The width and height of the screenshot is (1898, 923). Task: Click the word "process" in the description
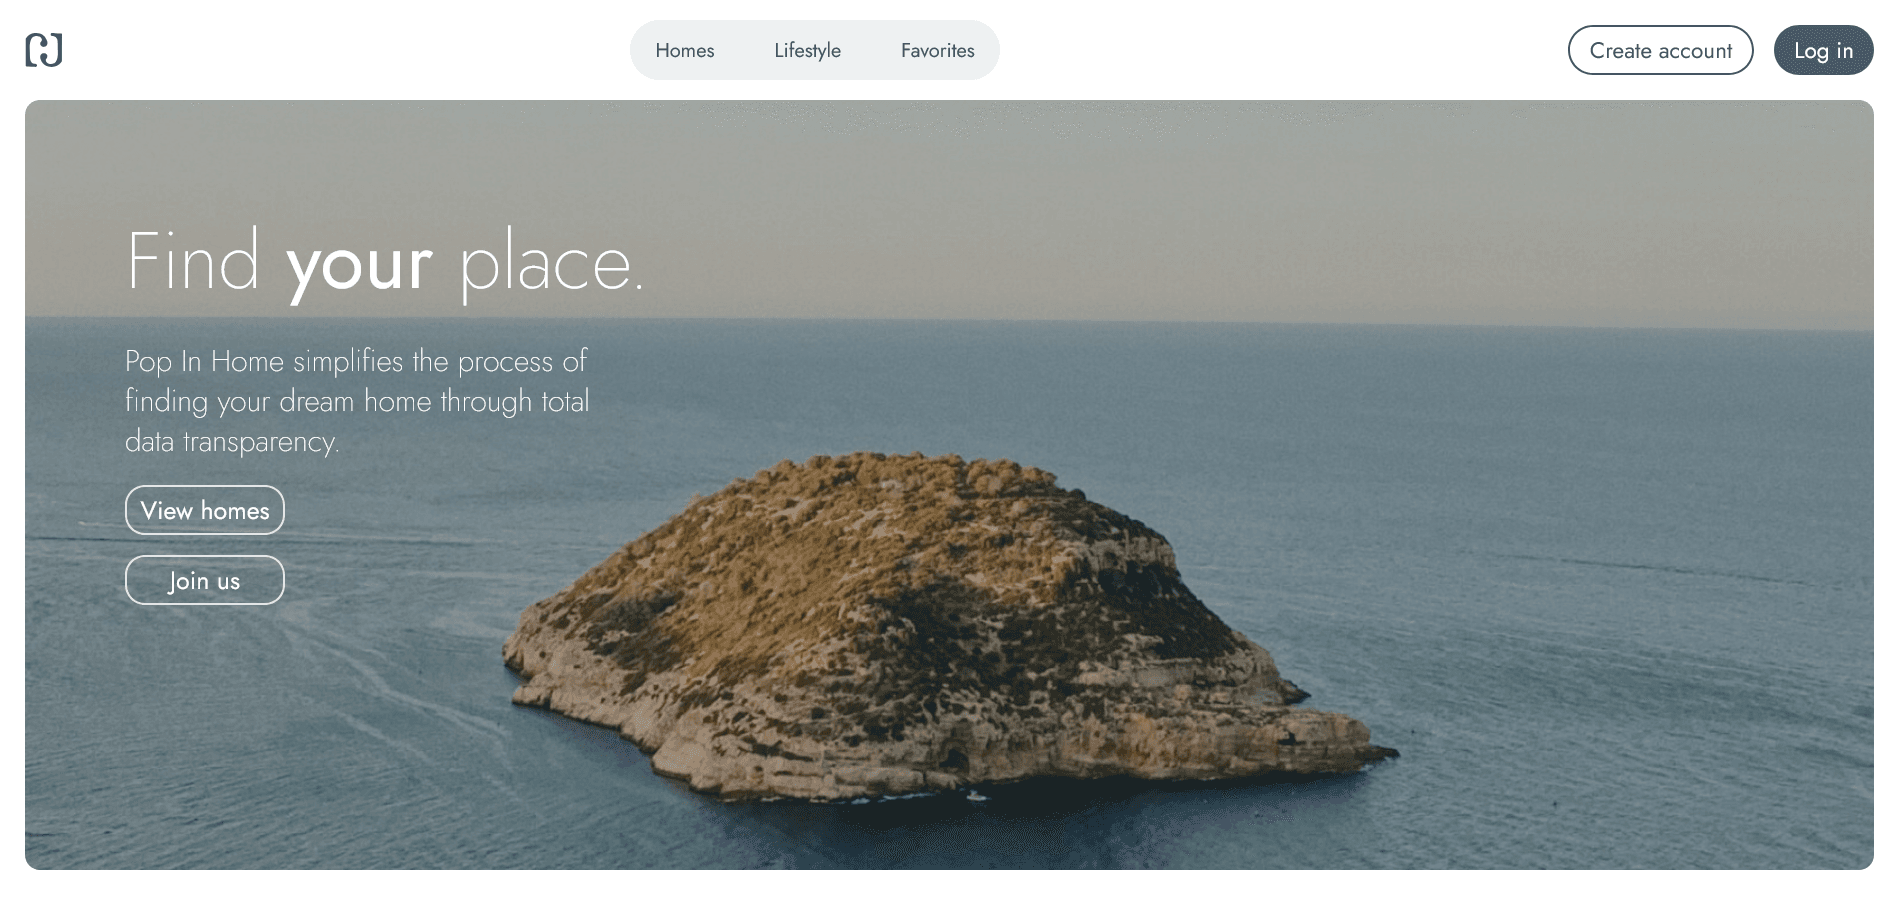pyautogui.click(x=505, y=361)
